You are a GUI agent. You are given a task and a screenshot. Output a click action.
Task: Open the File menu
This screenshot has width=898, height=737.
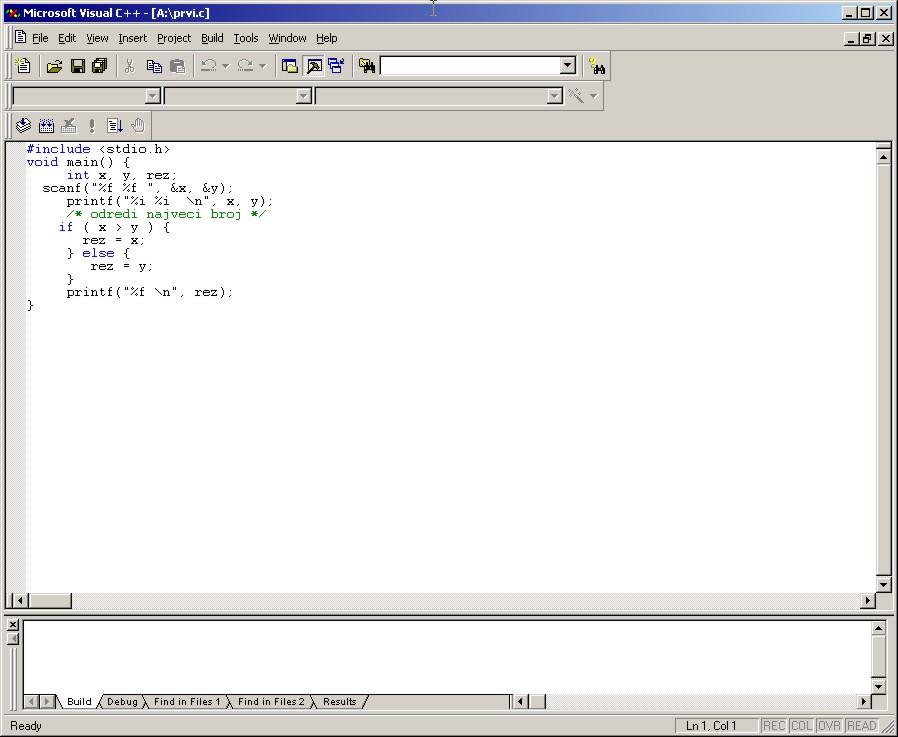click(40, 38)
